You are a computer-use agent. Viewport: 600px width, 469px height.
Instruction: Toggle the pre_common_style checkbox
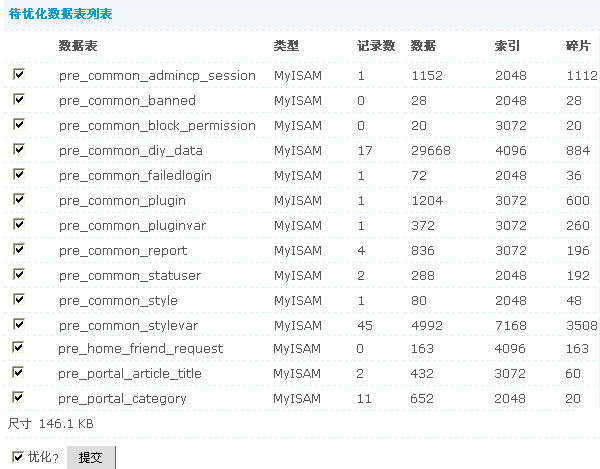(19, 299)
